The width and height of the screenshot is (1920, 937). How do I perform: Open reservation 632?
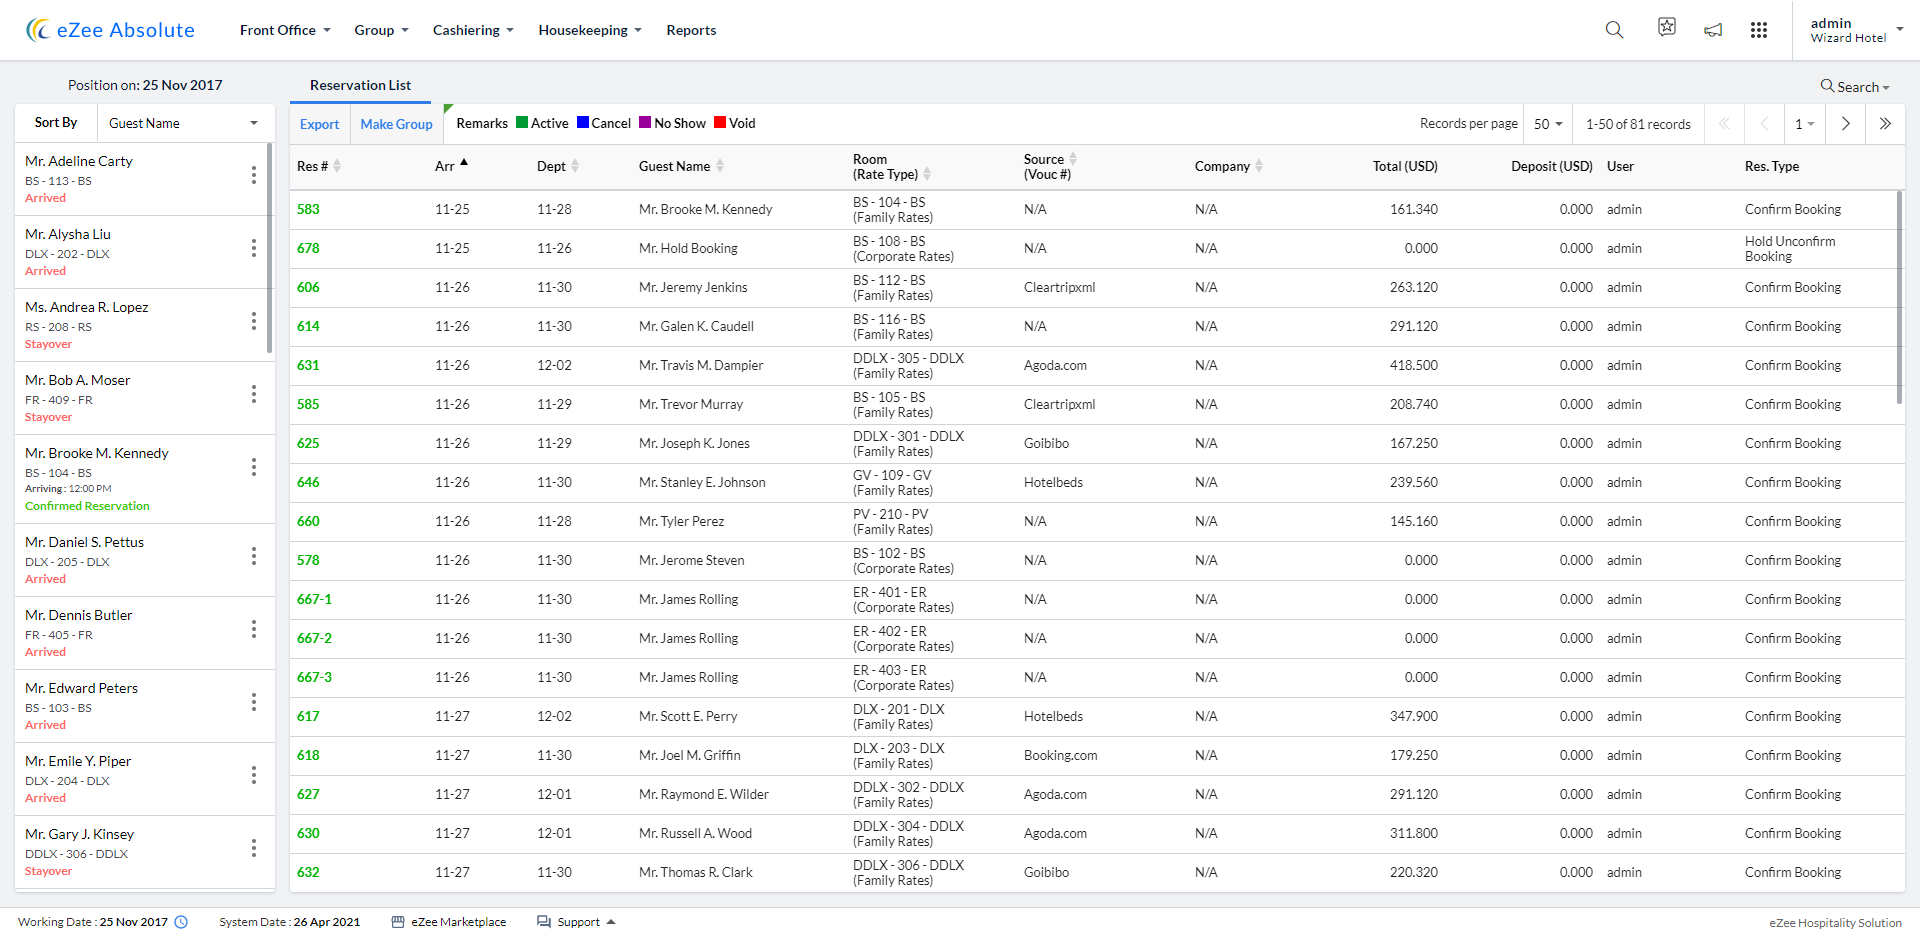tap(308, 872)
